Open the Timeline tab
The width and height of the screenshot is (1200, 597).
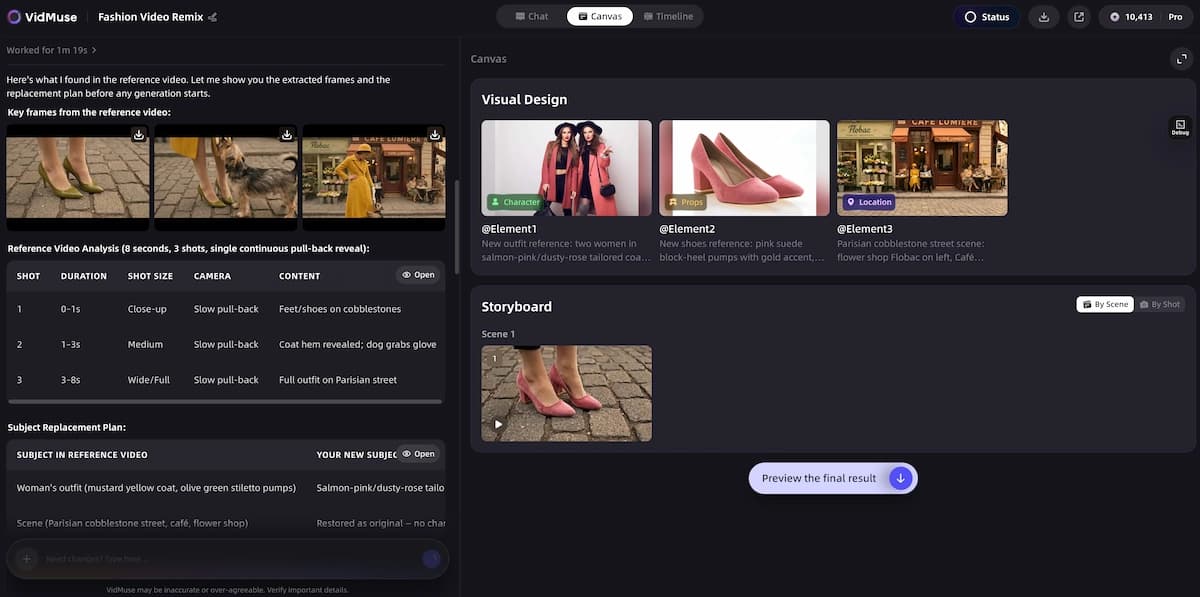coord(667,16)
